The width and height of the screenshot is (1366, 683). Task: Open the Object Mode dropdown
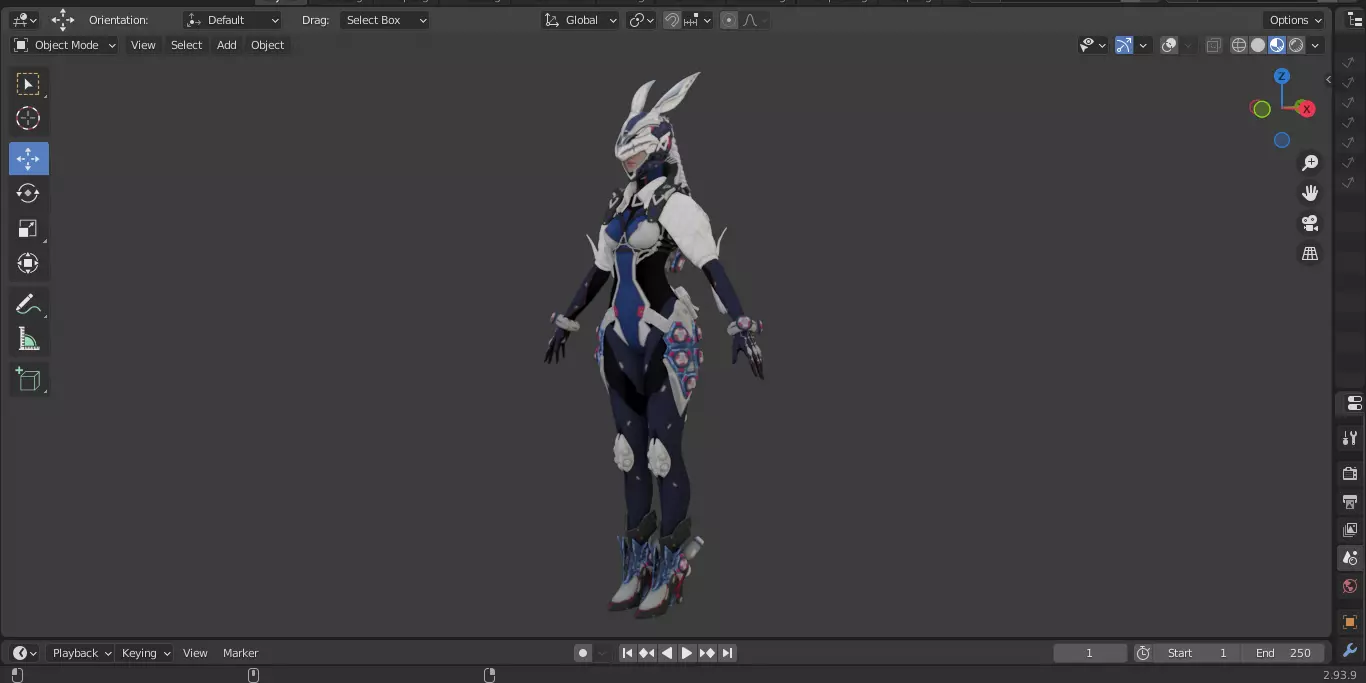[x=65, y=45]
